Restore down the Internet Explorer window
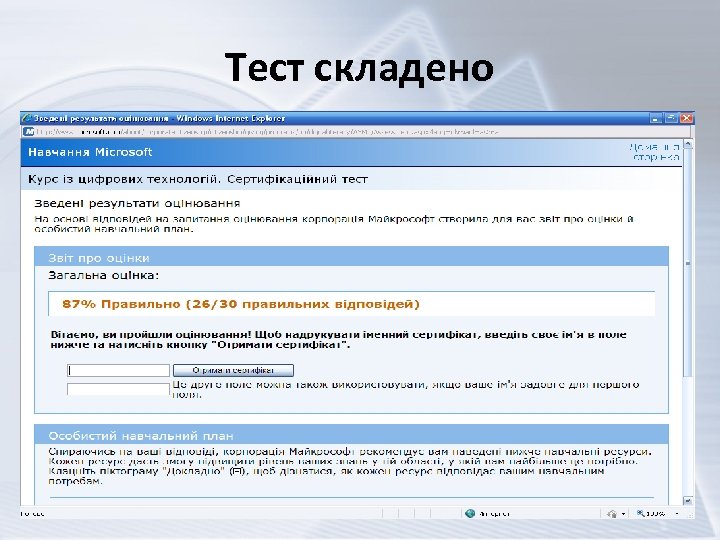 click(671, 118)
